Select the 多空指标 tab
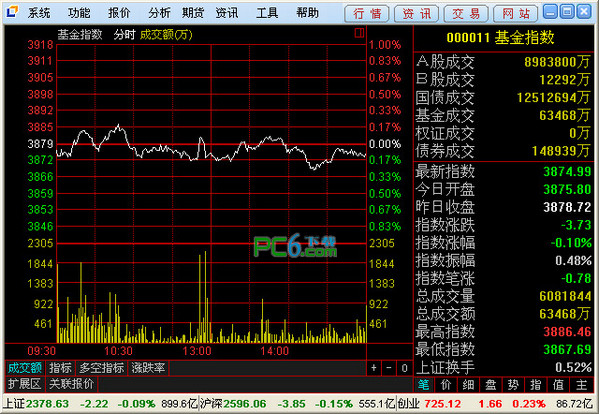This screenshot has height=414, width=599. pos(102,368)
